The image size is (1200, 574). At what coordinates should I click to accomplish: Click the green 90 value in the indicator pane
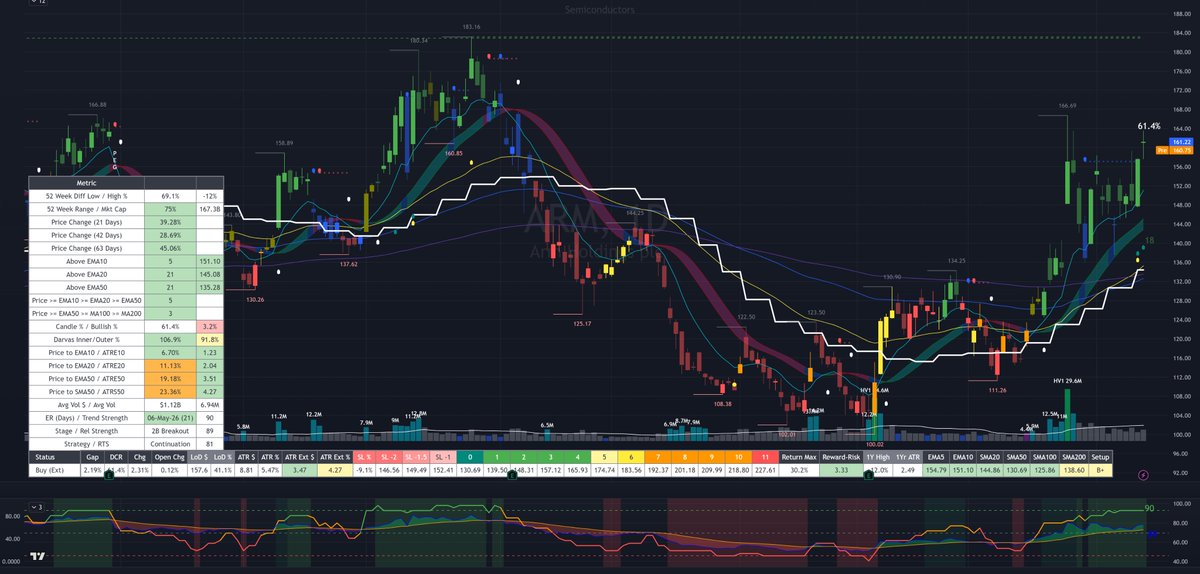click(x=1150, y=510)
